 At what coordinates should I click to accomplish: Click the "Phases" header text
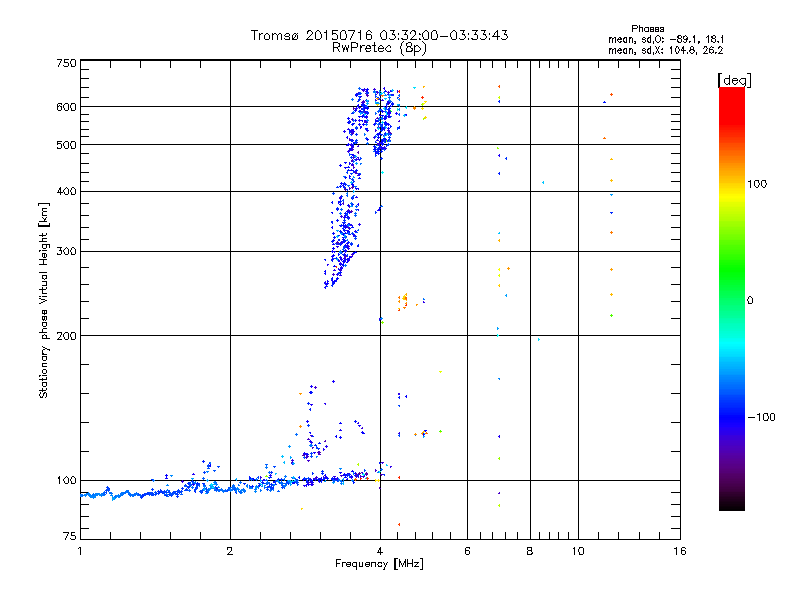[x=647, y=29]
